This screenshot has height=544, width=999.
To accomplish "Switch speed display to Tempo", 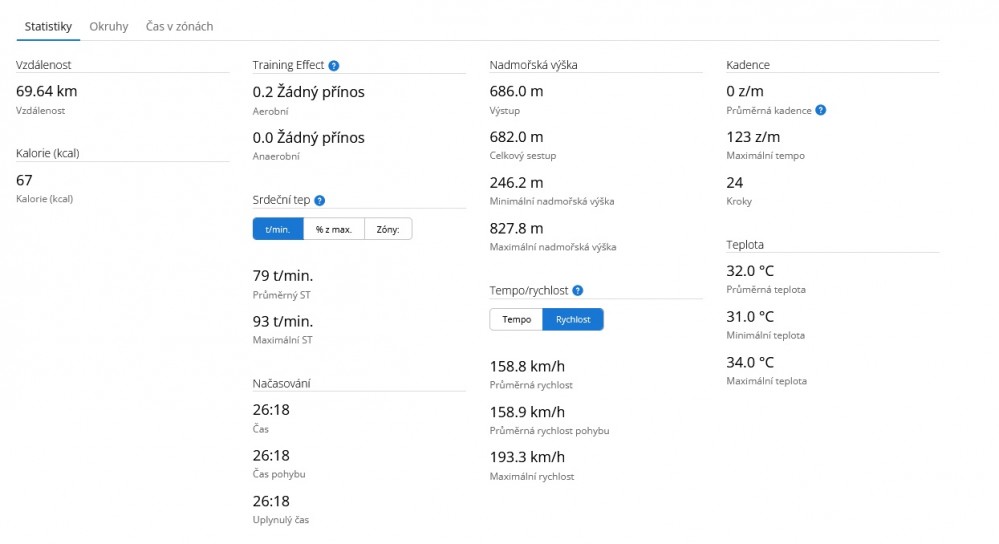I will 516,320.
